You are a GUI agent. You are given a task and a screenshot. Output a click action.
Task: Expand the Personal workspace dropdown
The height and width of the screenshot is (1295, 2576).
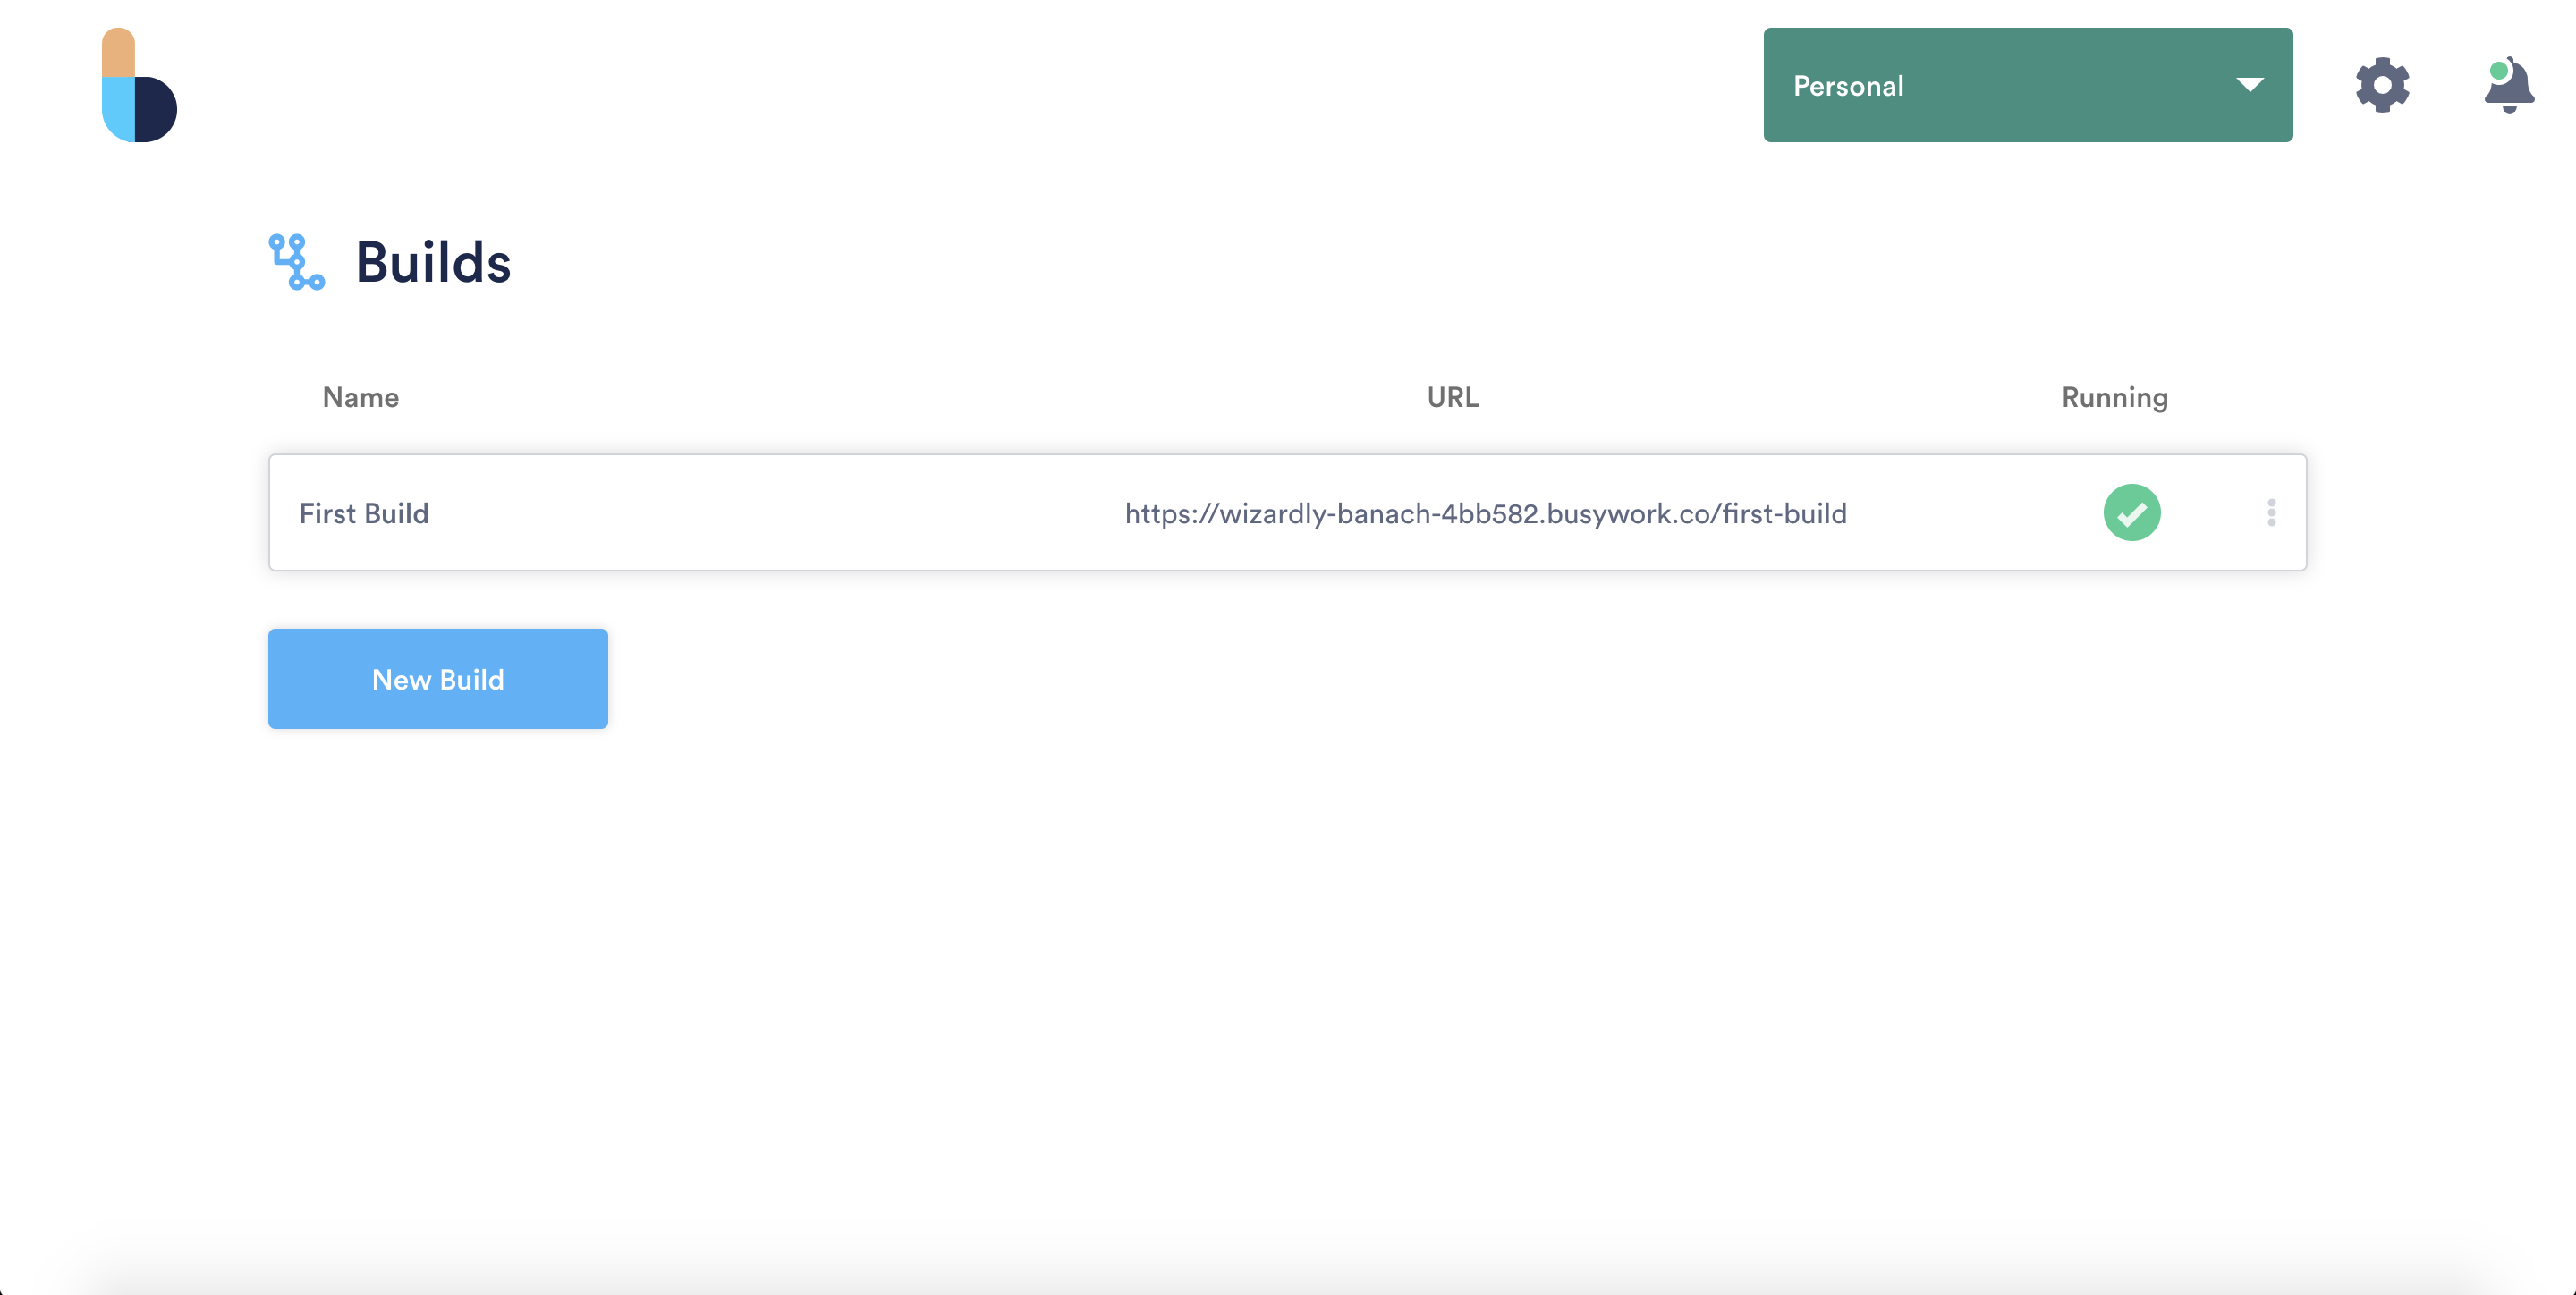click(x=2027, y=85)
